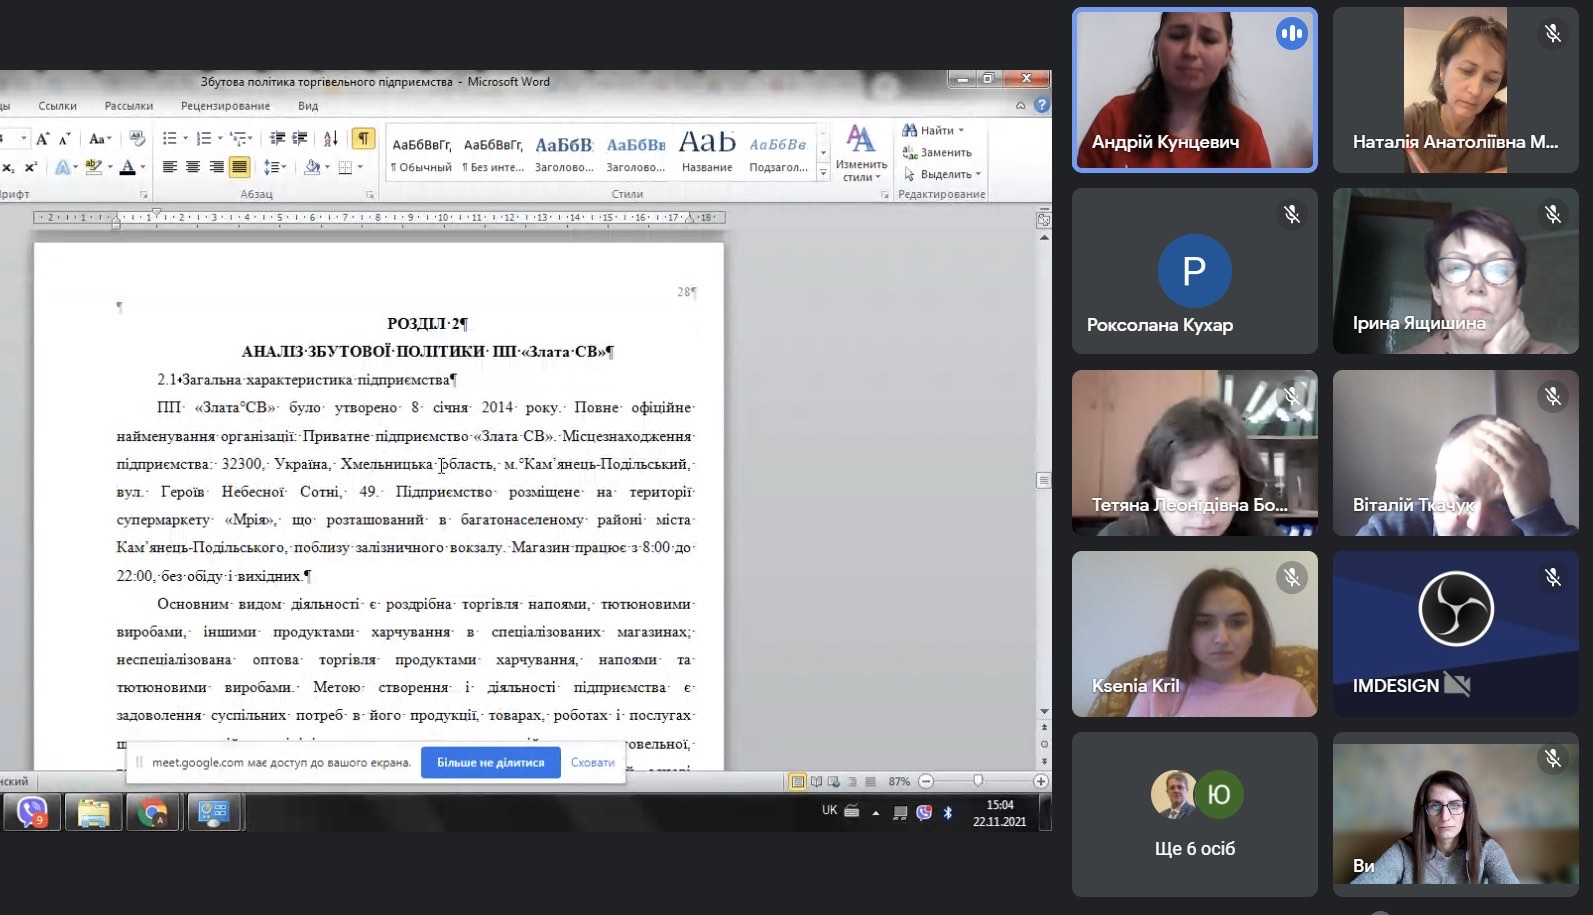Switch to the print layout view in status bar
Image resolution: width=1593 pixels, height=915 pixels.
(797, 781)
